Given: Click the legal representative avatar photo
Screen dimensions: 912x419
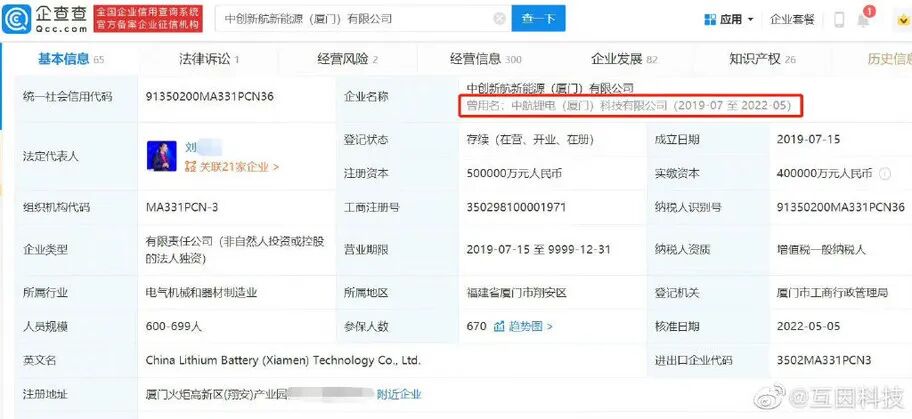Looking at the screenshot, I should pyautogui.click(x=162, y=156).
